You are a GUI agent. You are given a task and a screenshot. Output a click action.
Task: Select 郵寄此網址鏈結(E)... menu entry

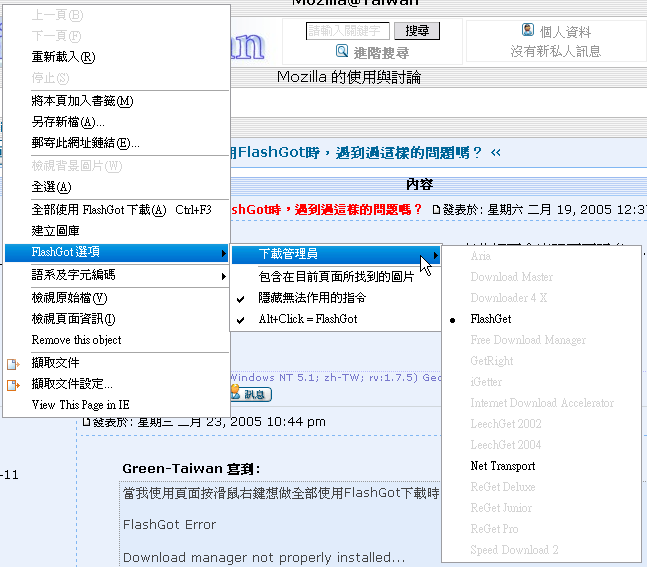[116, 143]
